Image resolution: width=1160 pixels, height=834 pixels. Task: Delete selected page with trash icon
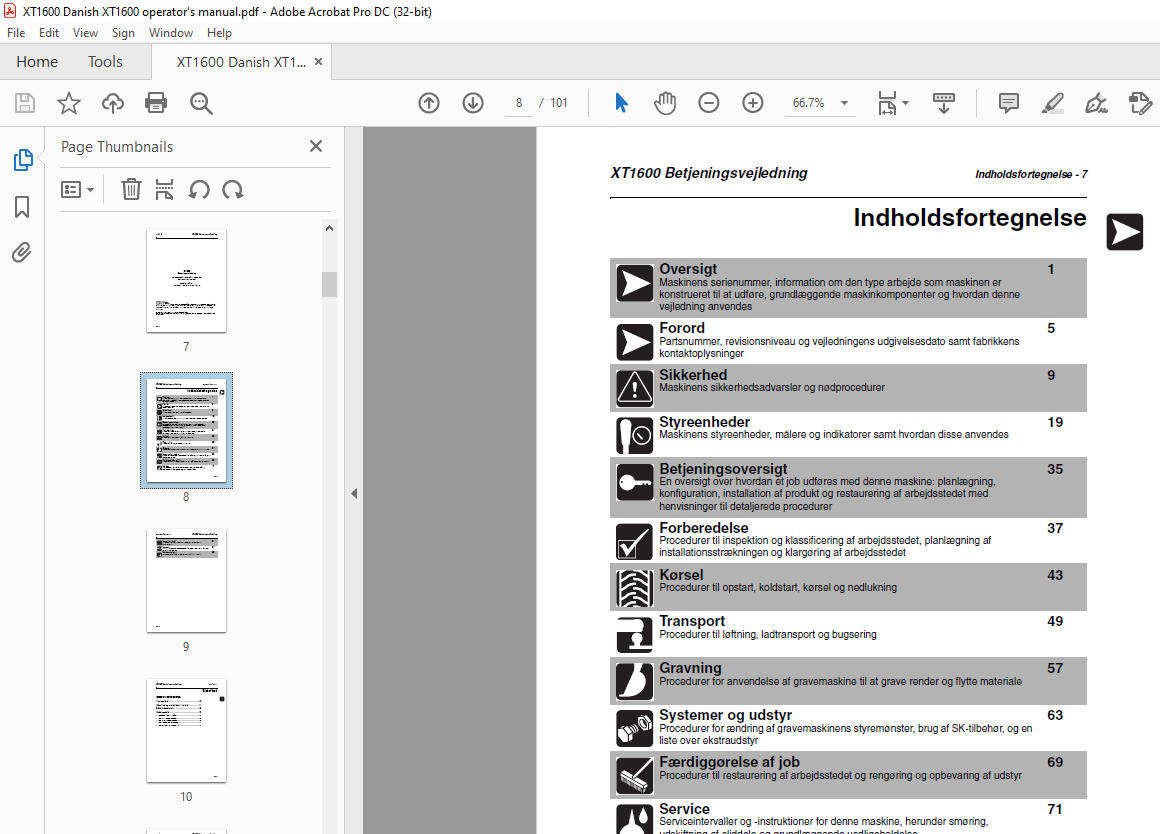131,189
